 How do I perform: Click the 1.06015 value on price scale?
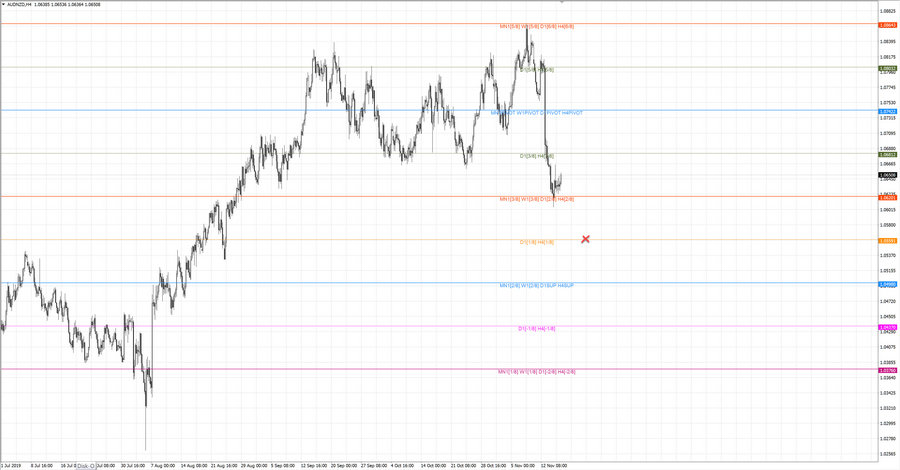pos(887,209)
